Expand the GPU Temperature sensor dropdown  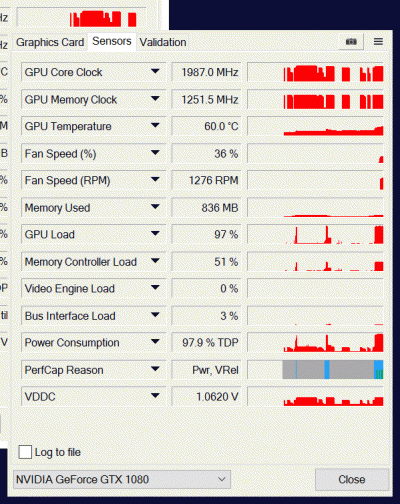coord(155,126)
